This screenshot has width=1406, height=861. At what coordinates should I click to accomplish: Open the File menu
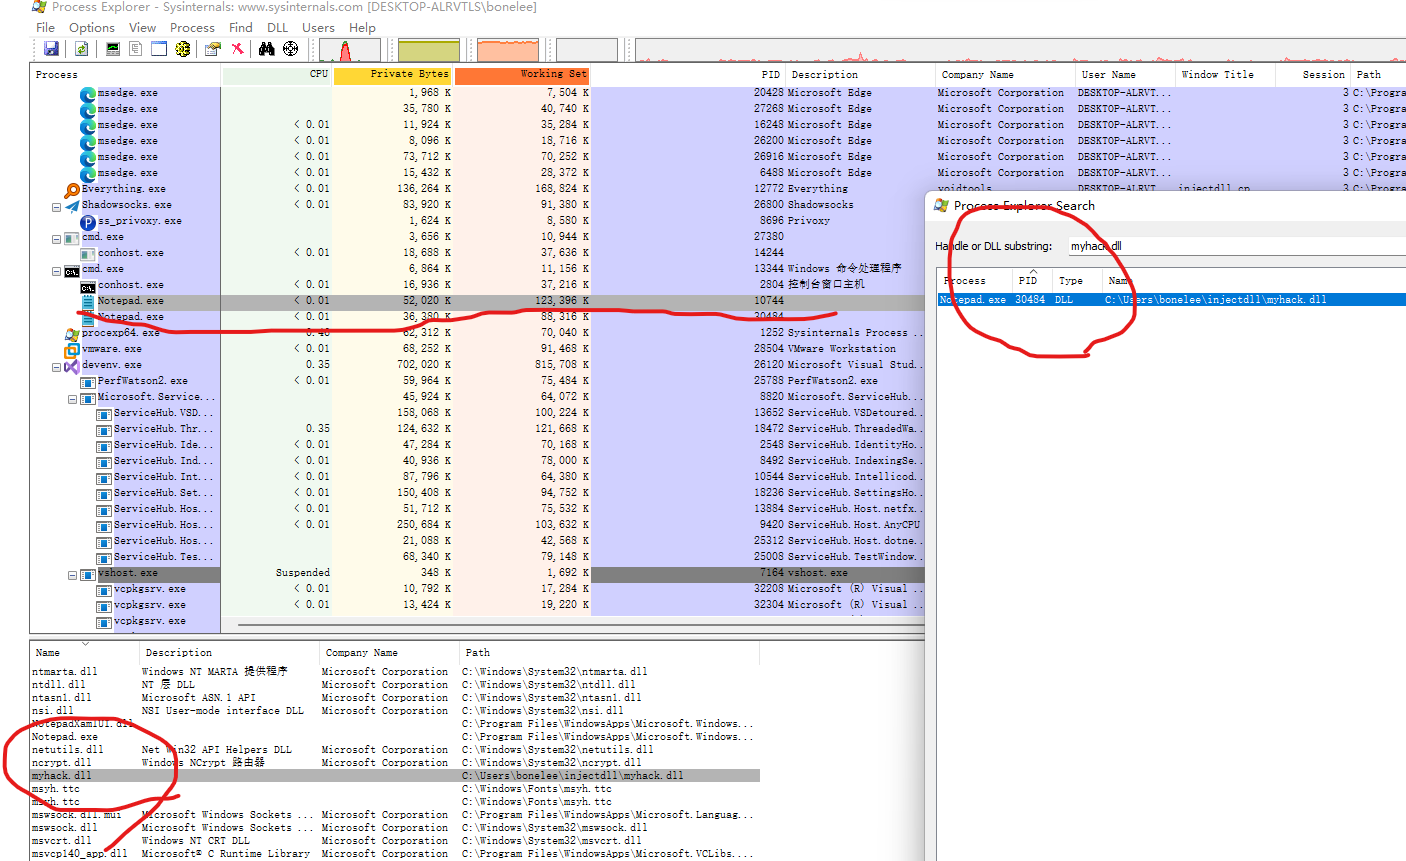(46, 28)
